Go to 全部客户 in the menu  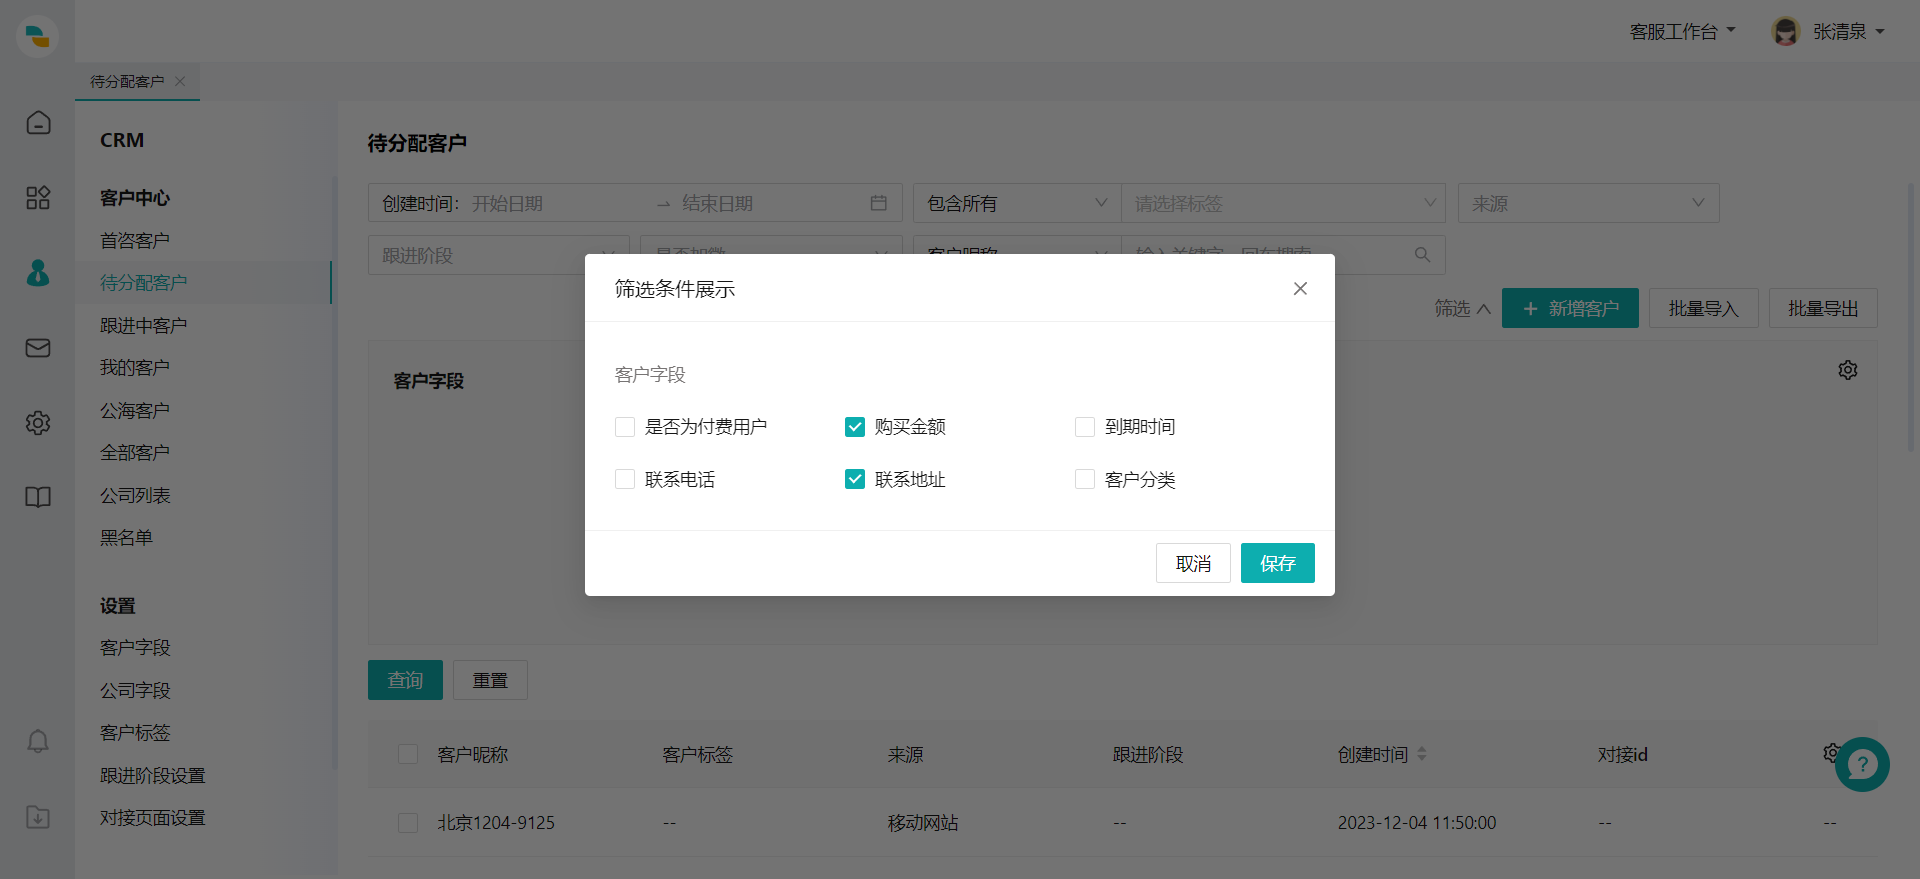point(135,452)
